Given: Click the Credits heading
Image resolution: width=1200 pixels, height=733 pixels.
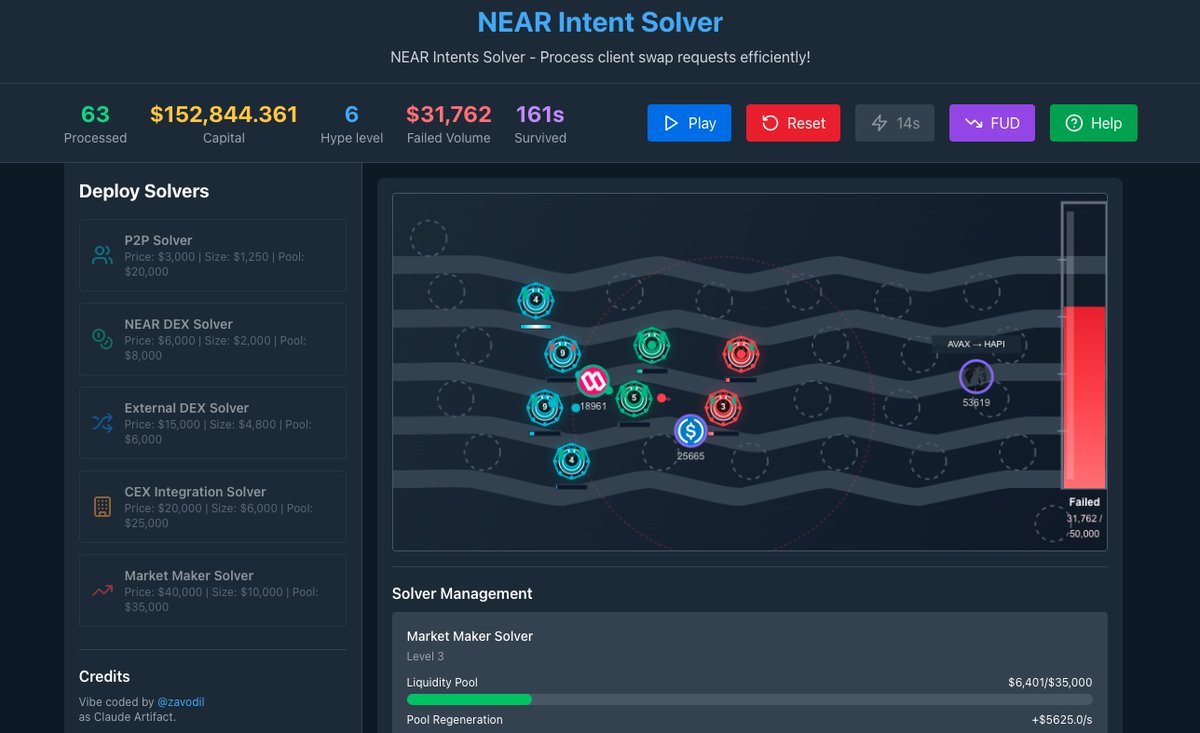Looking at the screenshot, I should point(104,676).
